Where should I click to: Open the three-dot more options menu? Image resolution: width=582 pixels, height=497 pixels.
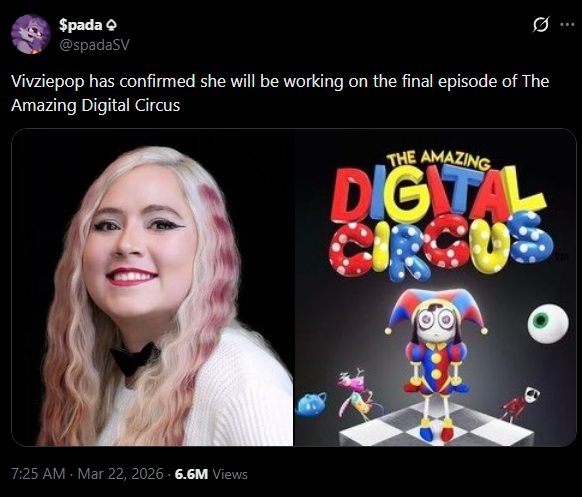point(567,24)
